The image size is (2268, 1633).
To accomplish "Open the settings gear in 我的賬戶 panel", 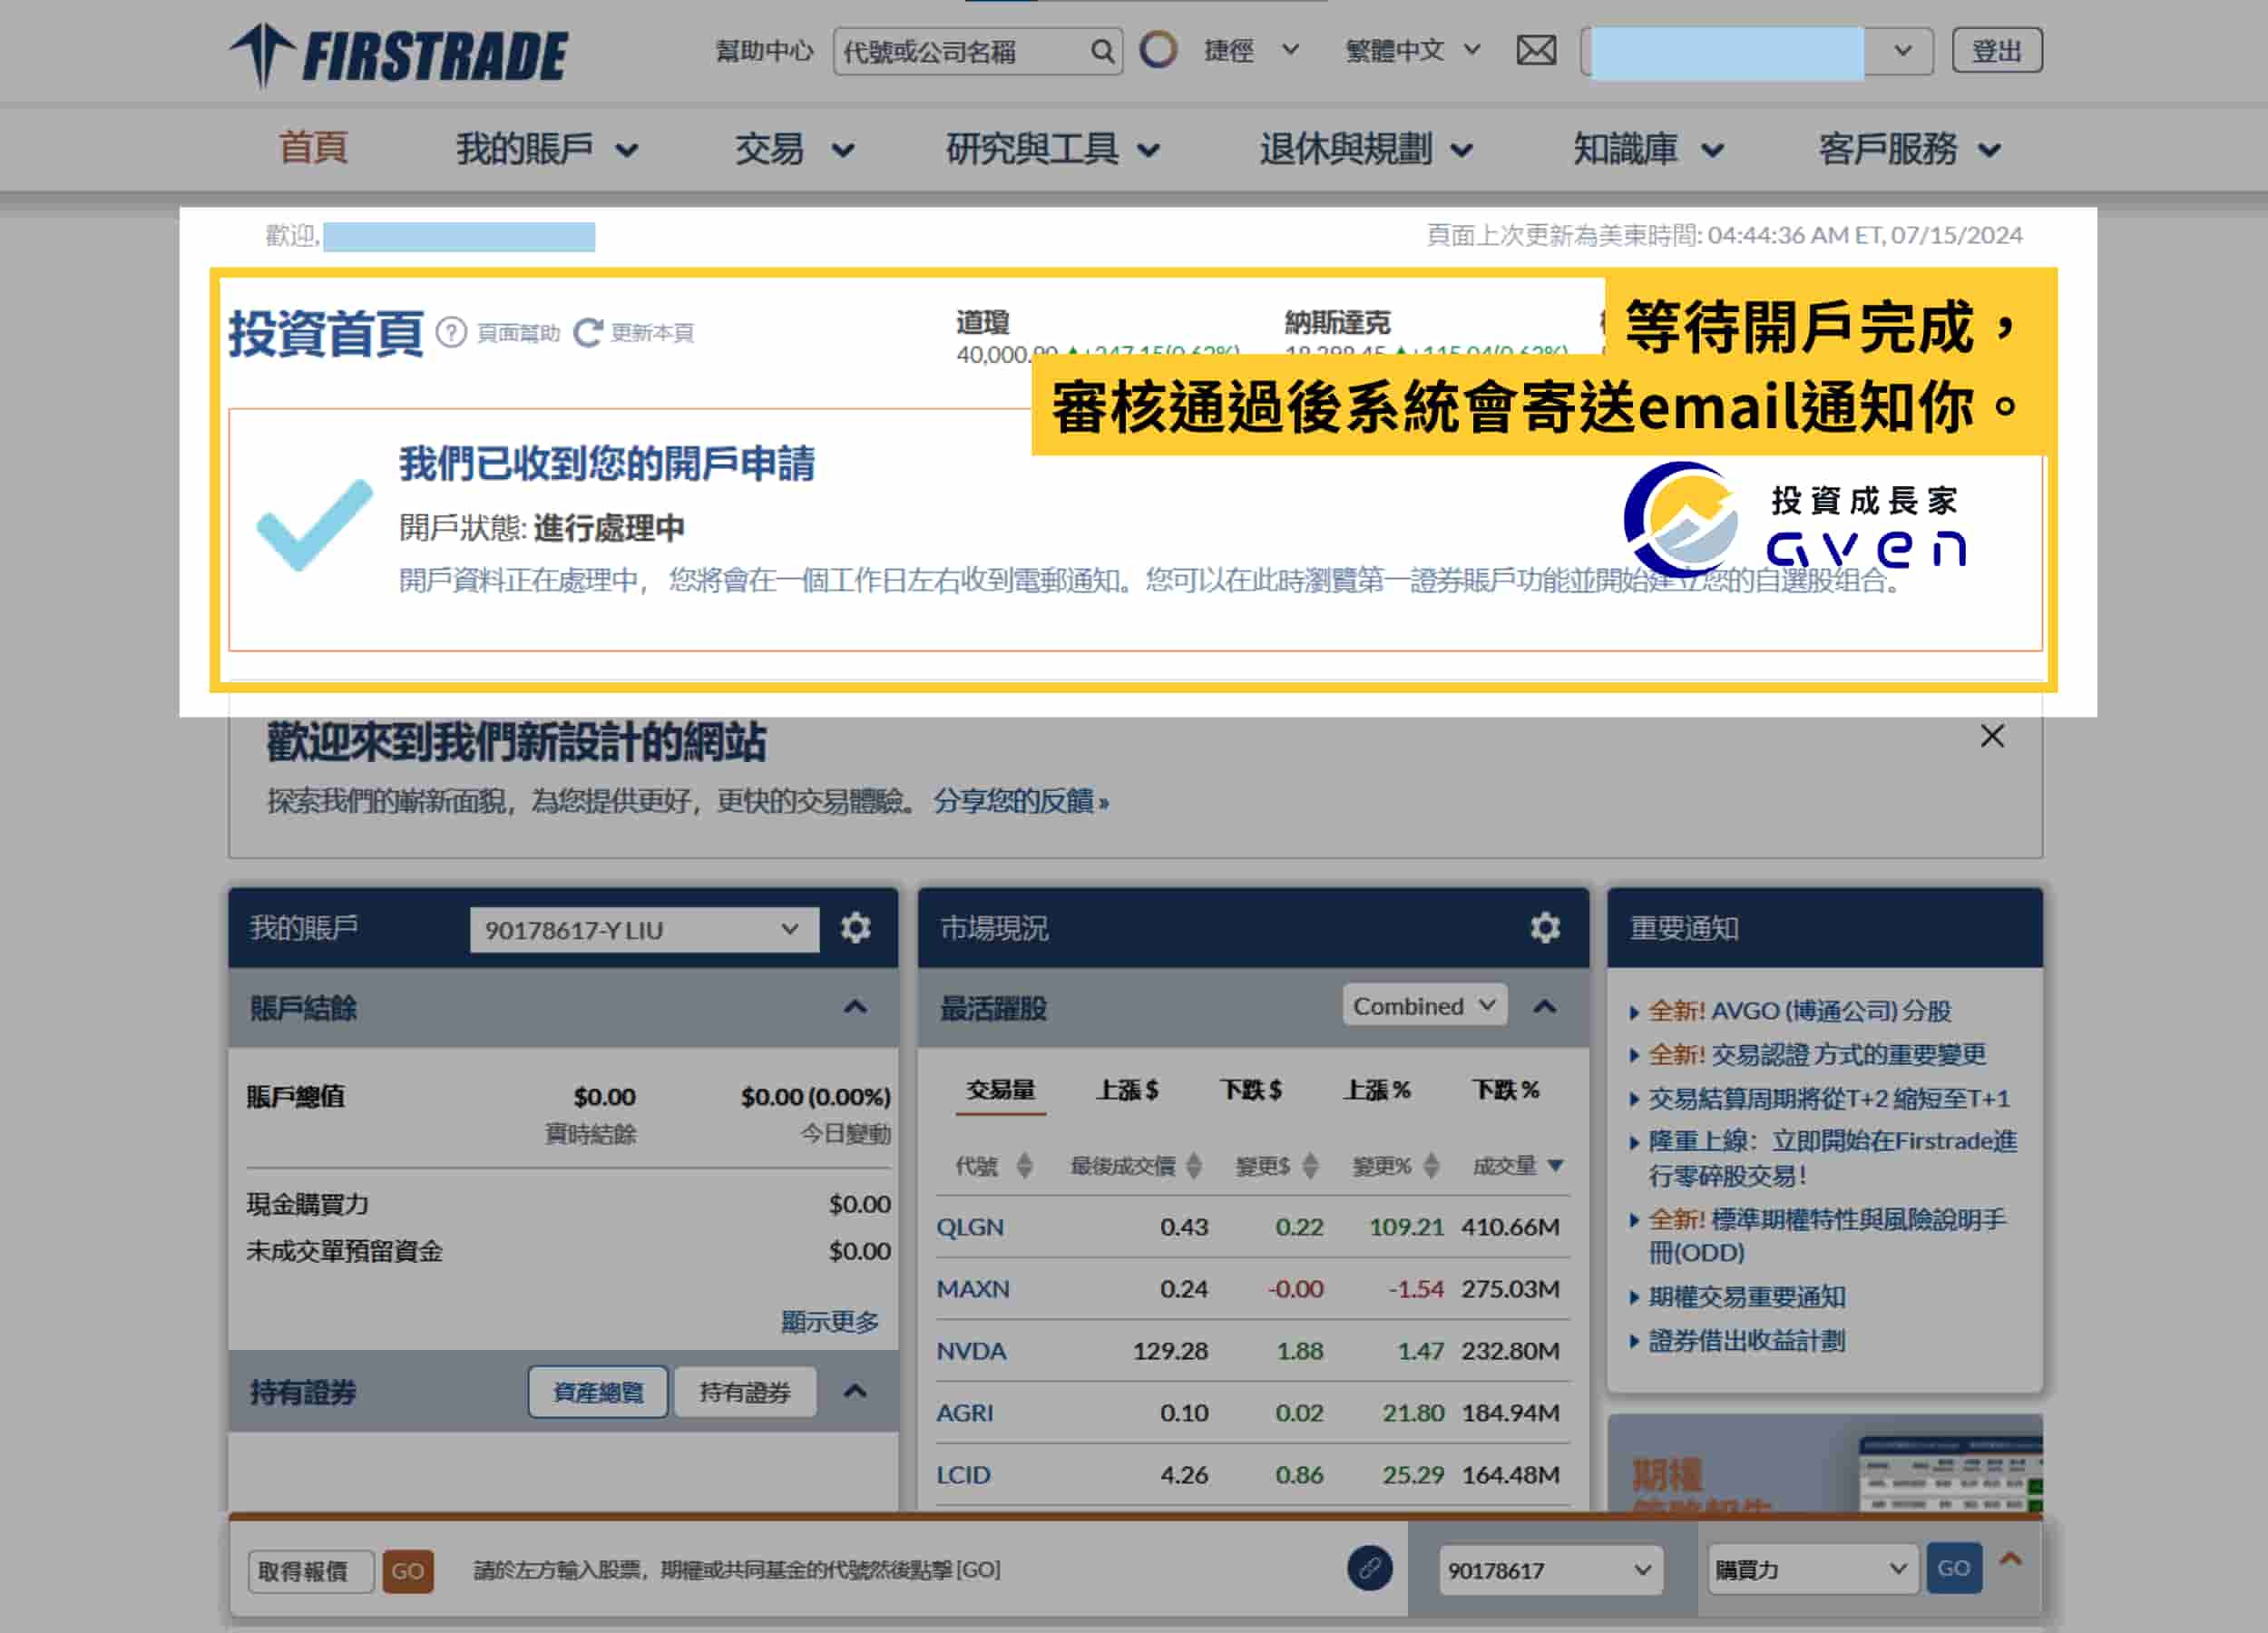I will click(855, 928).
